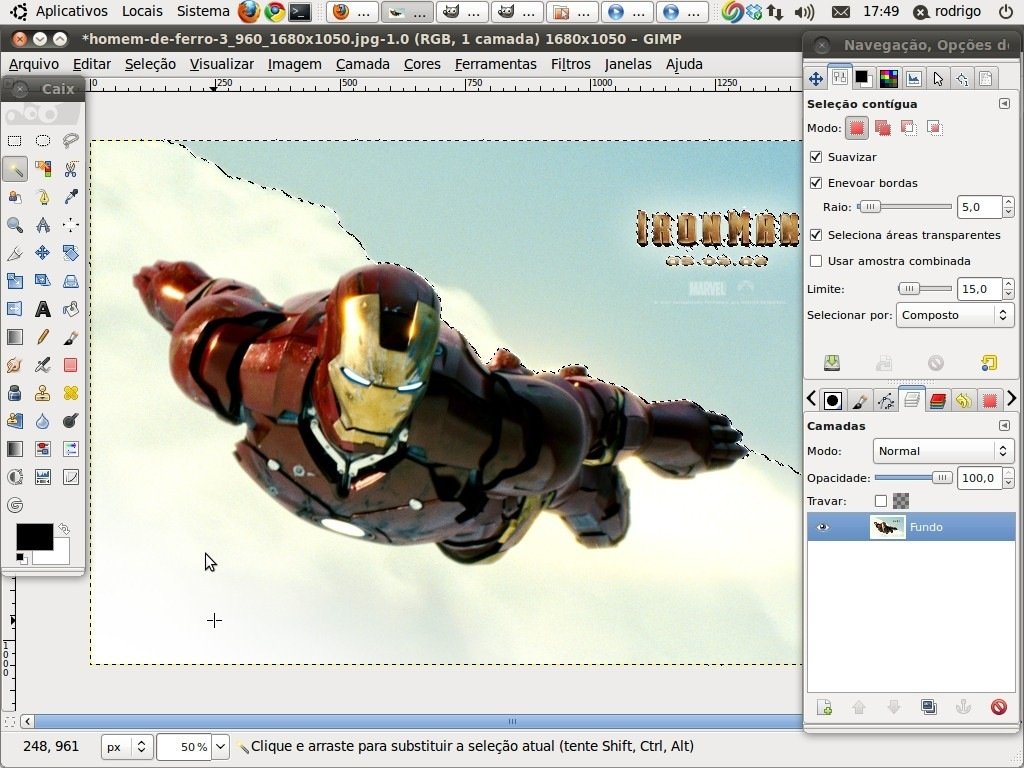Open the Aplicativos system menu
The width and height of the screenshot is (1024, 768).
pos(71,11)
